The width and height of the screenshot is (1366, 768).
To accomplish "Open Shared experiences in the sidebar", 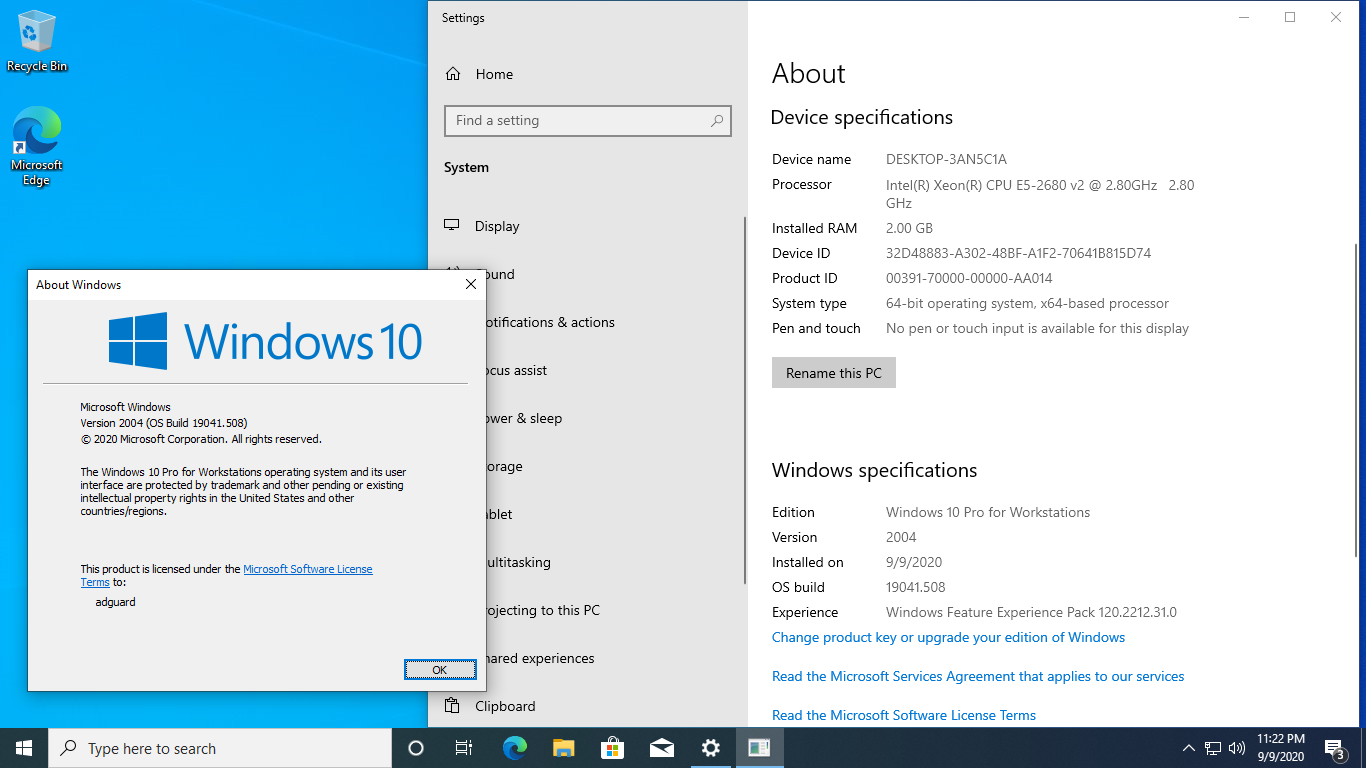I will pos(540,658).
